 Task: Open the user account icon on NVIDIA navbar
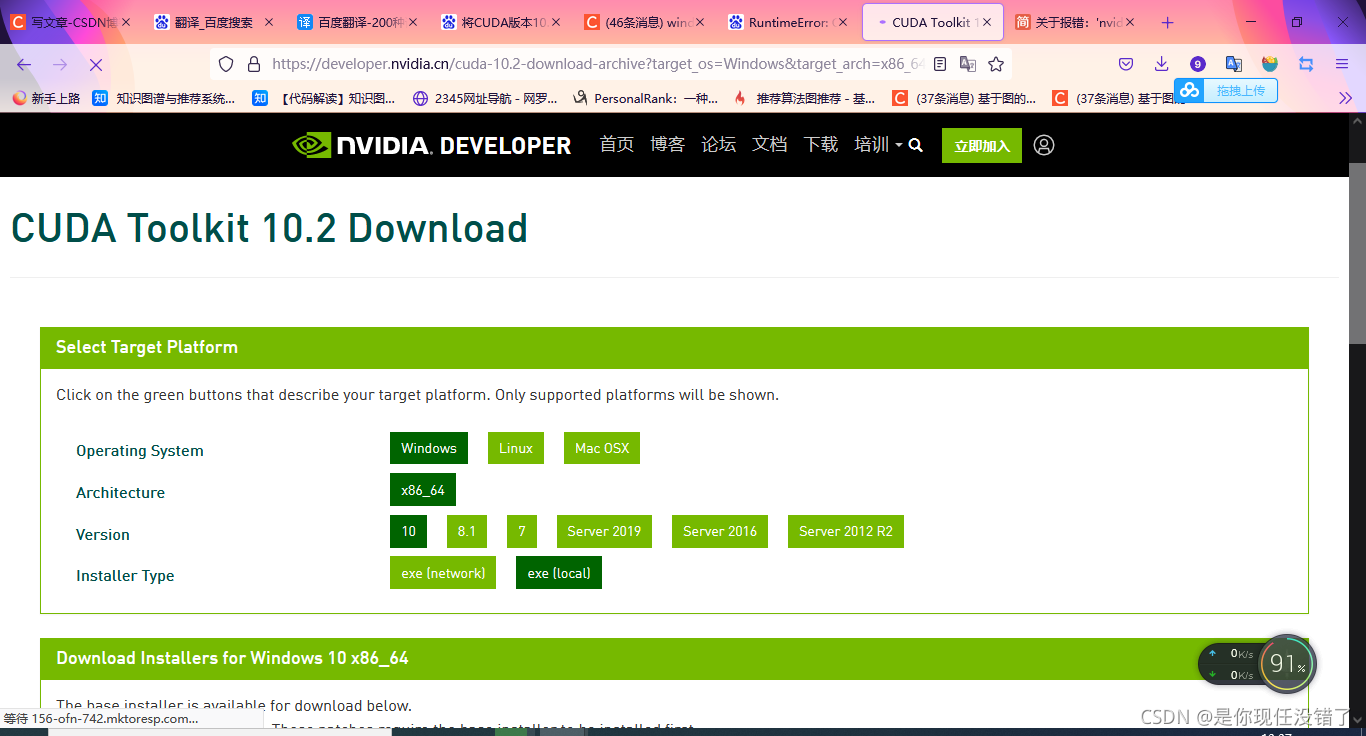(1044, 145)
